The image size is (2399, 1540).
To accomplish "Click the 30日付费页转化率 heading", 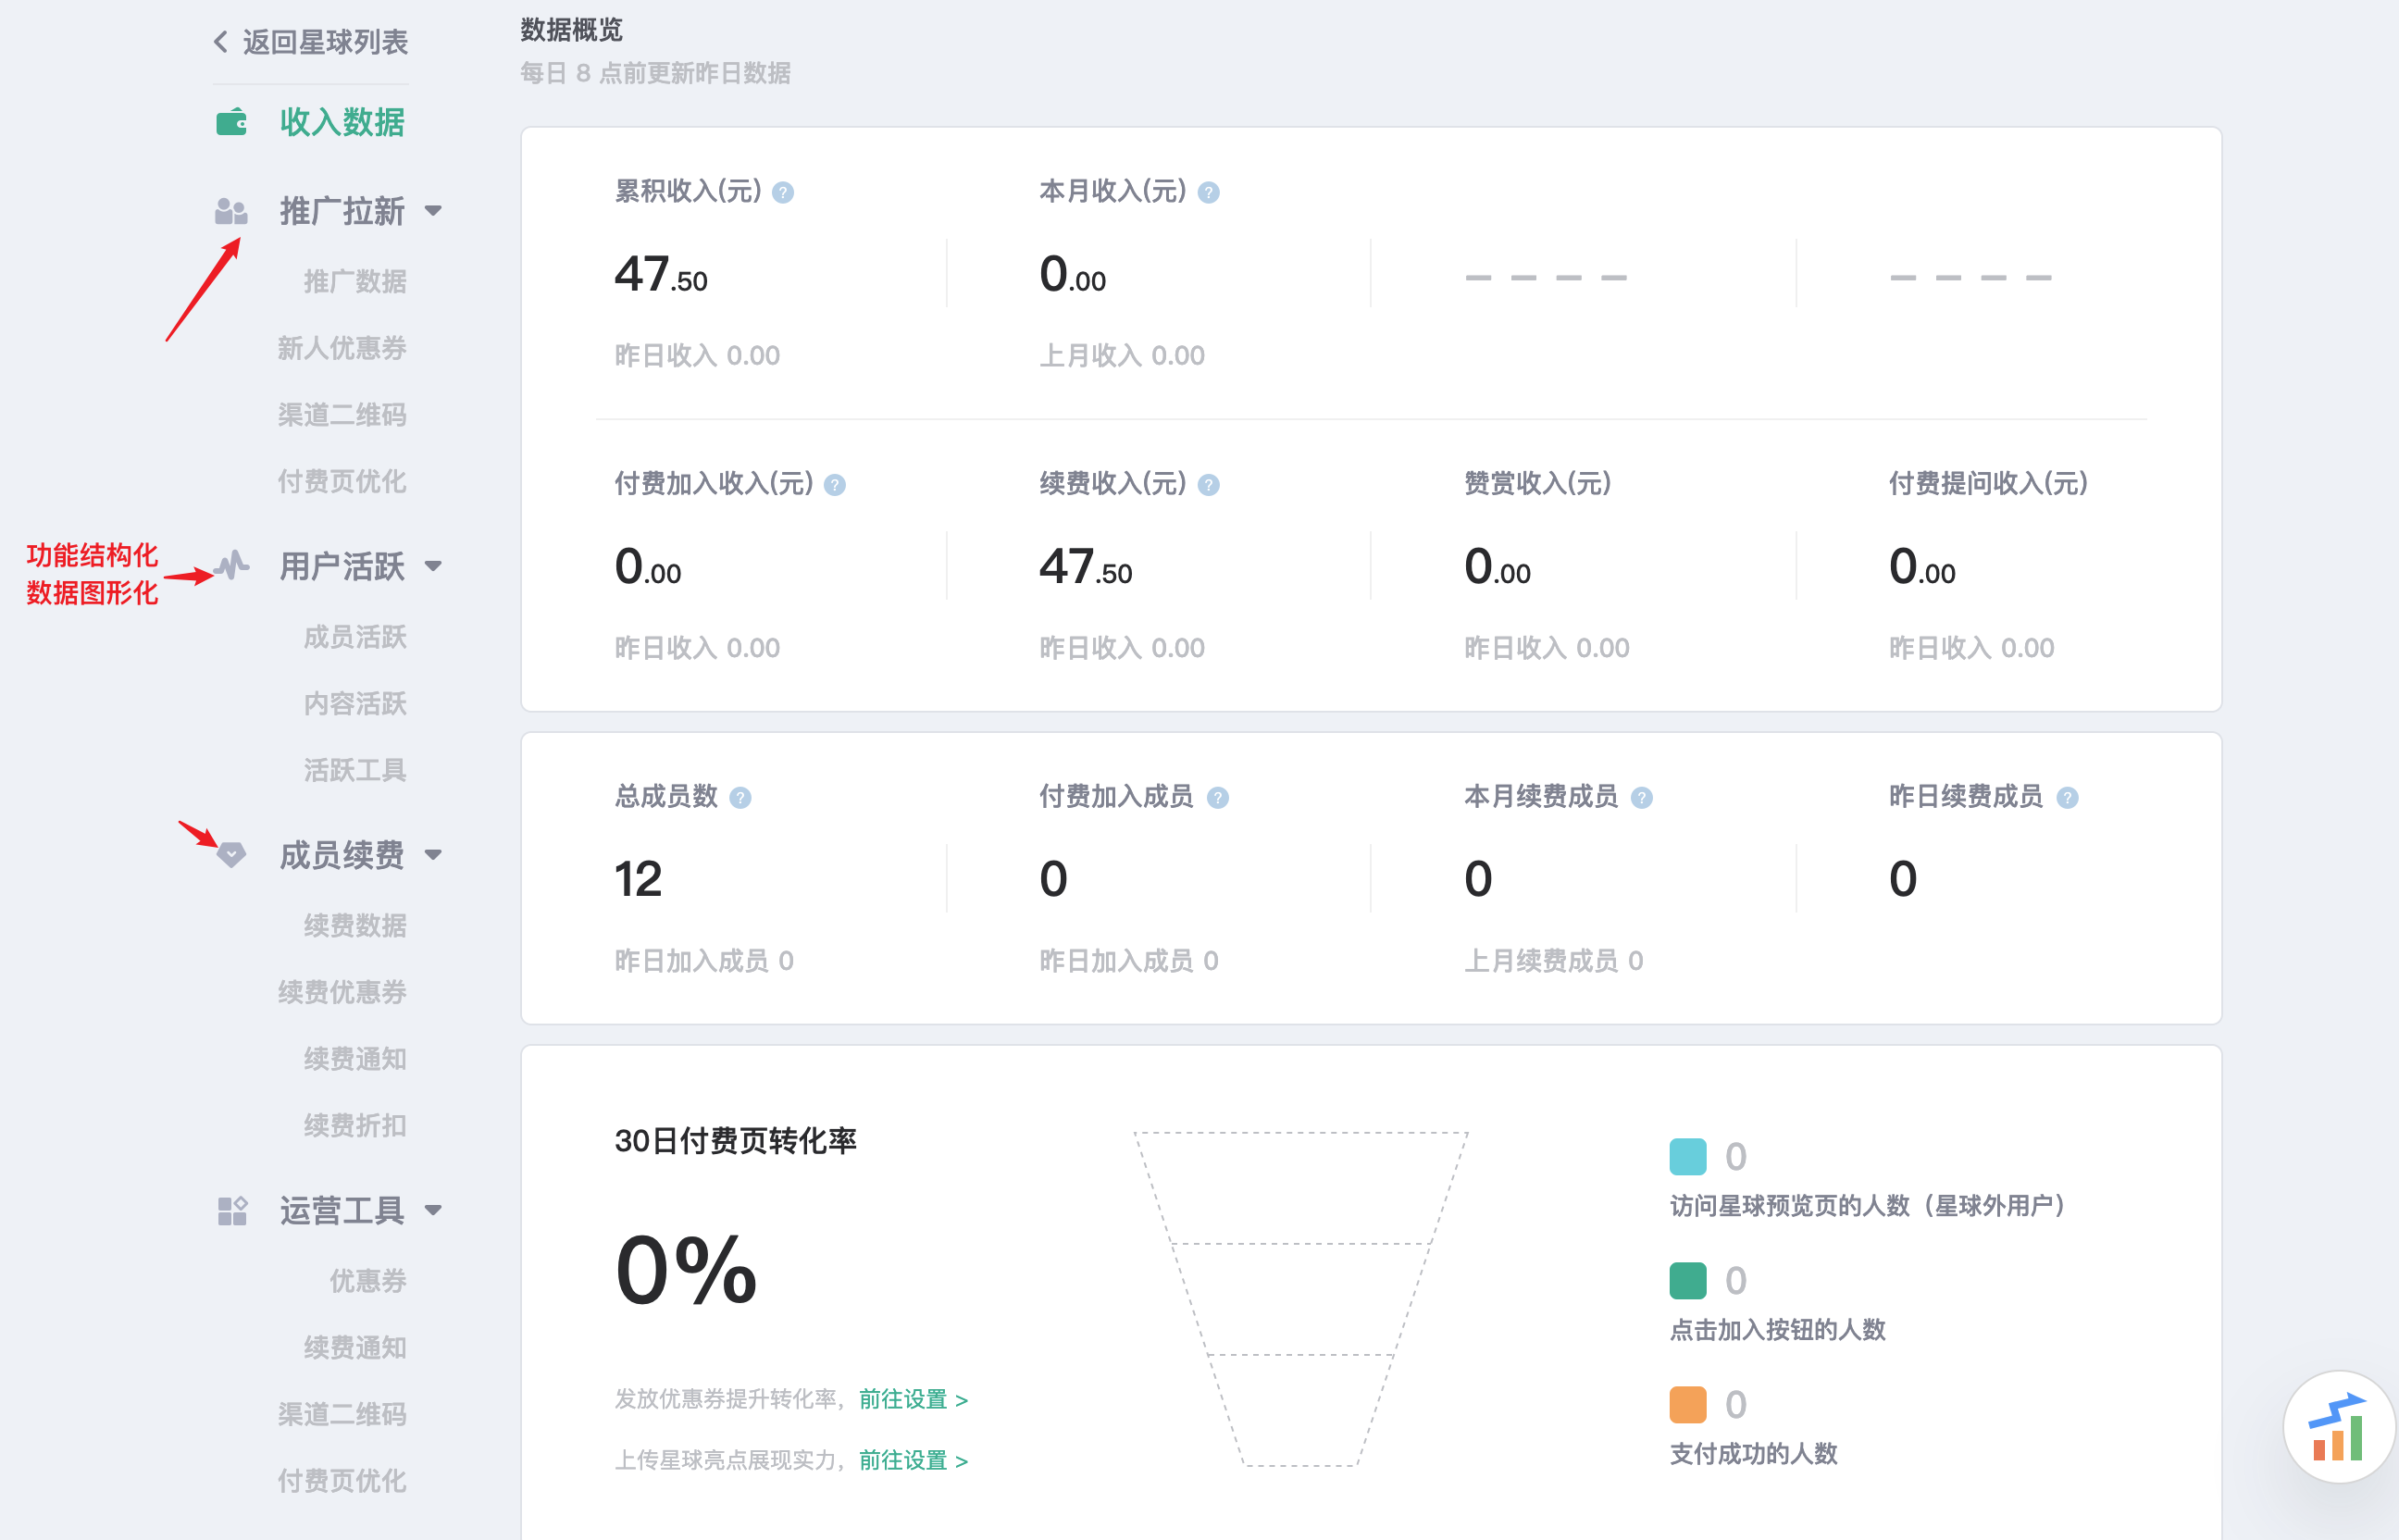I will click(x=735, y=1141).
